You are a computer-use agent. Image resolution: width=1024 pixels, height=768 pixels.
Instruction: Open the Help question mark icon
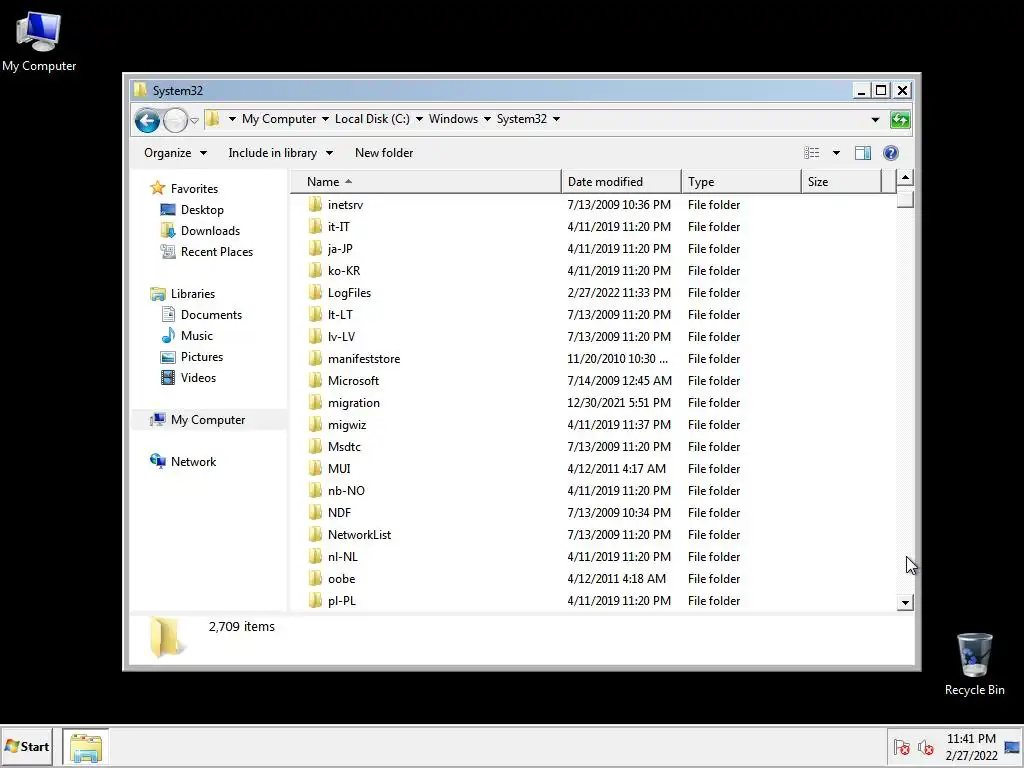[x=891, y=153]
